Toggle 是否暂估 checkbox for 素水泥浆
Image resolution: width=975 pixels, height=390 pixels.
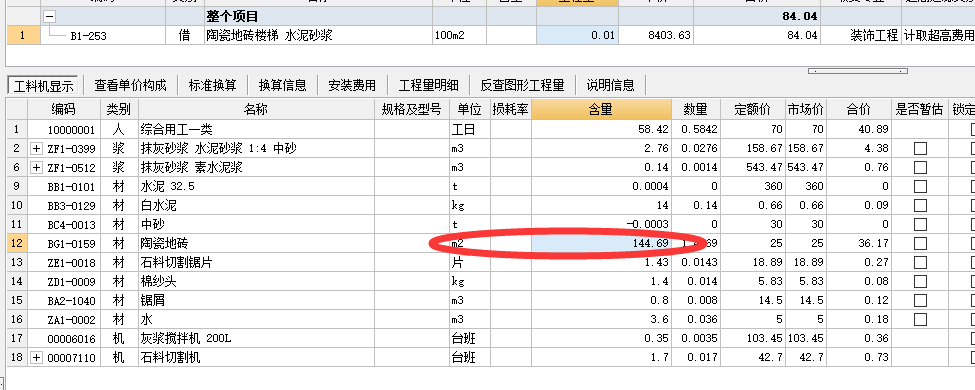tap(920, 167)
